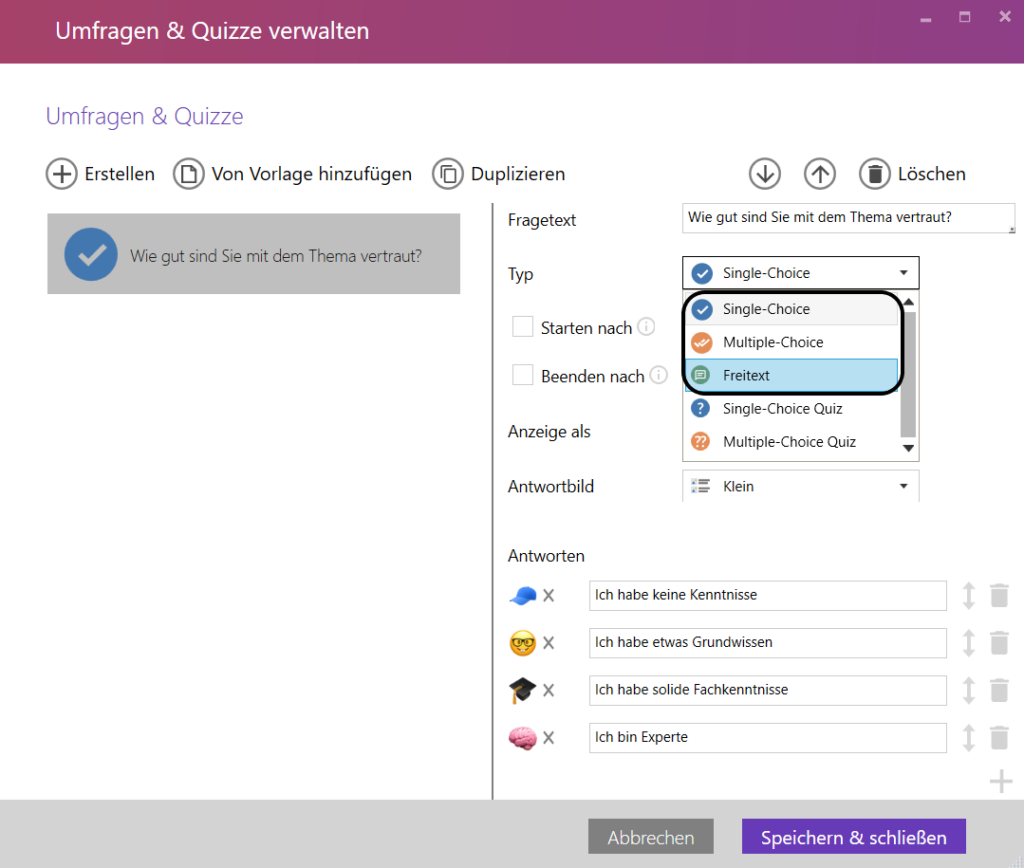The height and width of the screenshot is (868, 1024).
Task: Choose Single-Choice Quiz from the type list
Action: click(792, 409)
